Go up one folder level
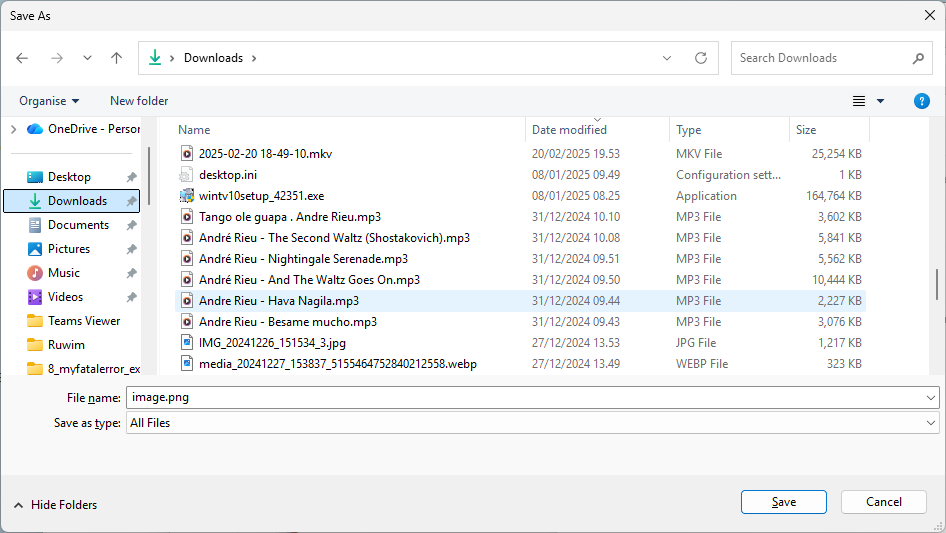The height and width of the screenshot is (533, 946). [x=116, y=58]
